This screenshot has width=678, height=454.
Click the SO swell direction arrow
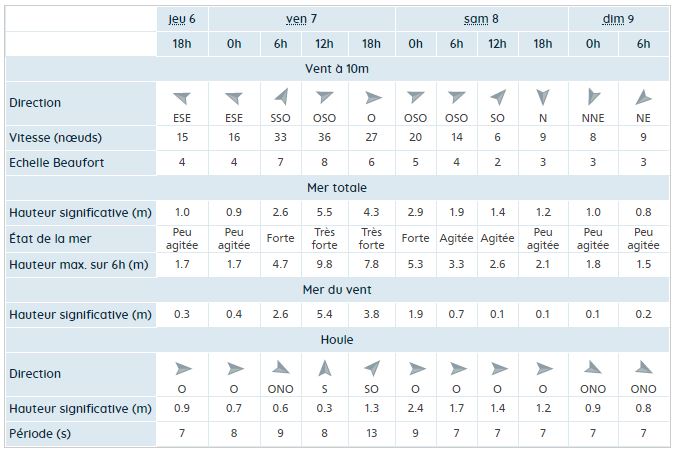point(371,368)
